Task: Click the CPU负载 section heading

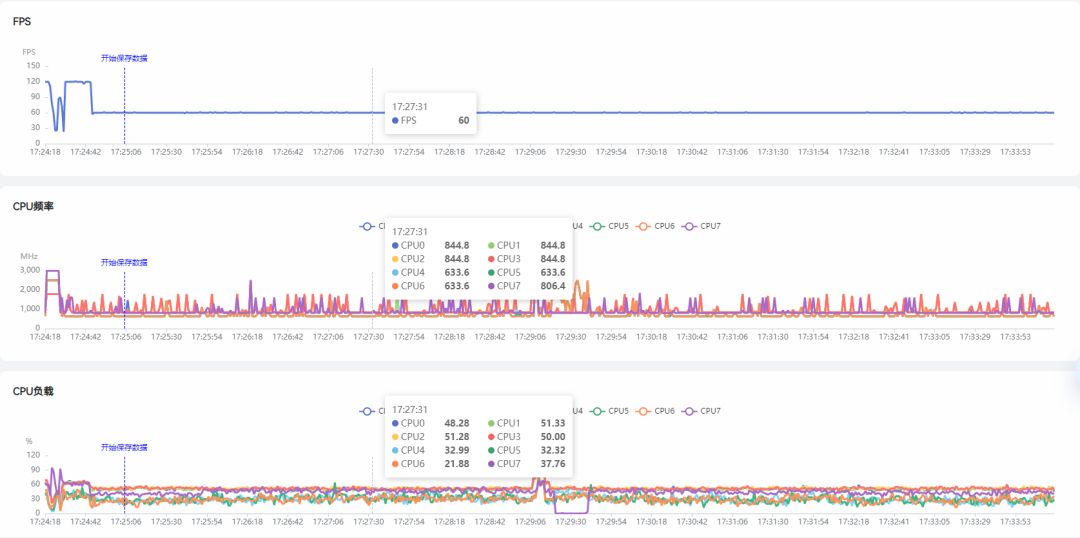Action: coord(33,391)
